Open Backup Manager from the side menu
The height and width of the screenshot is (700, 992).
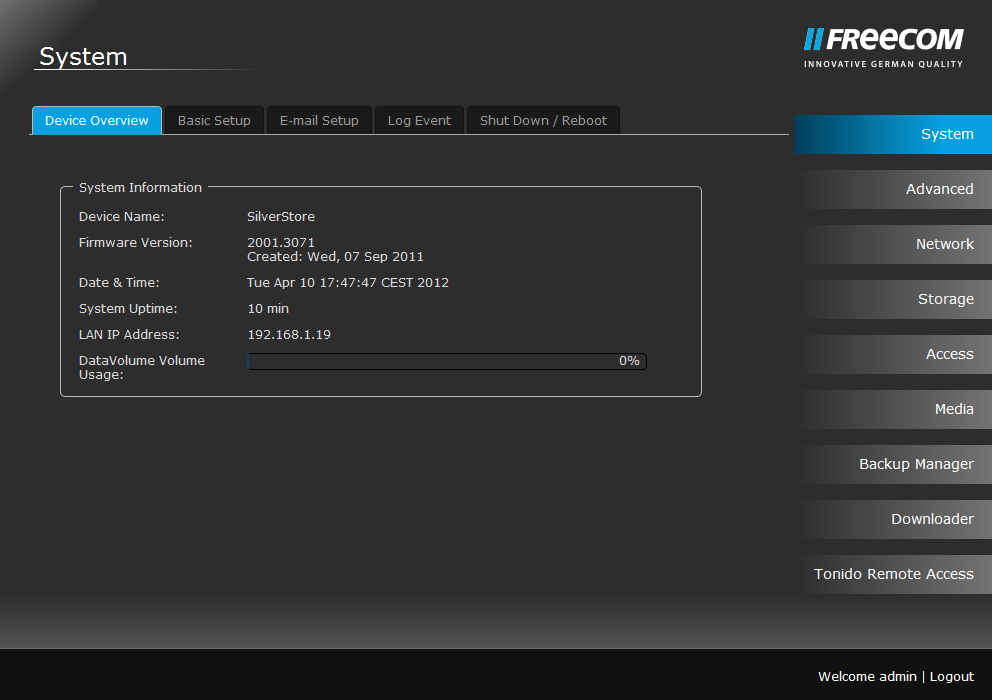(893, 465)
